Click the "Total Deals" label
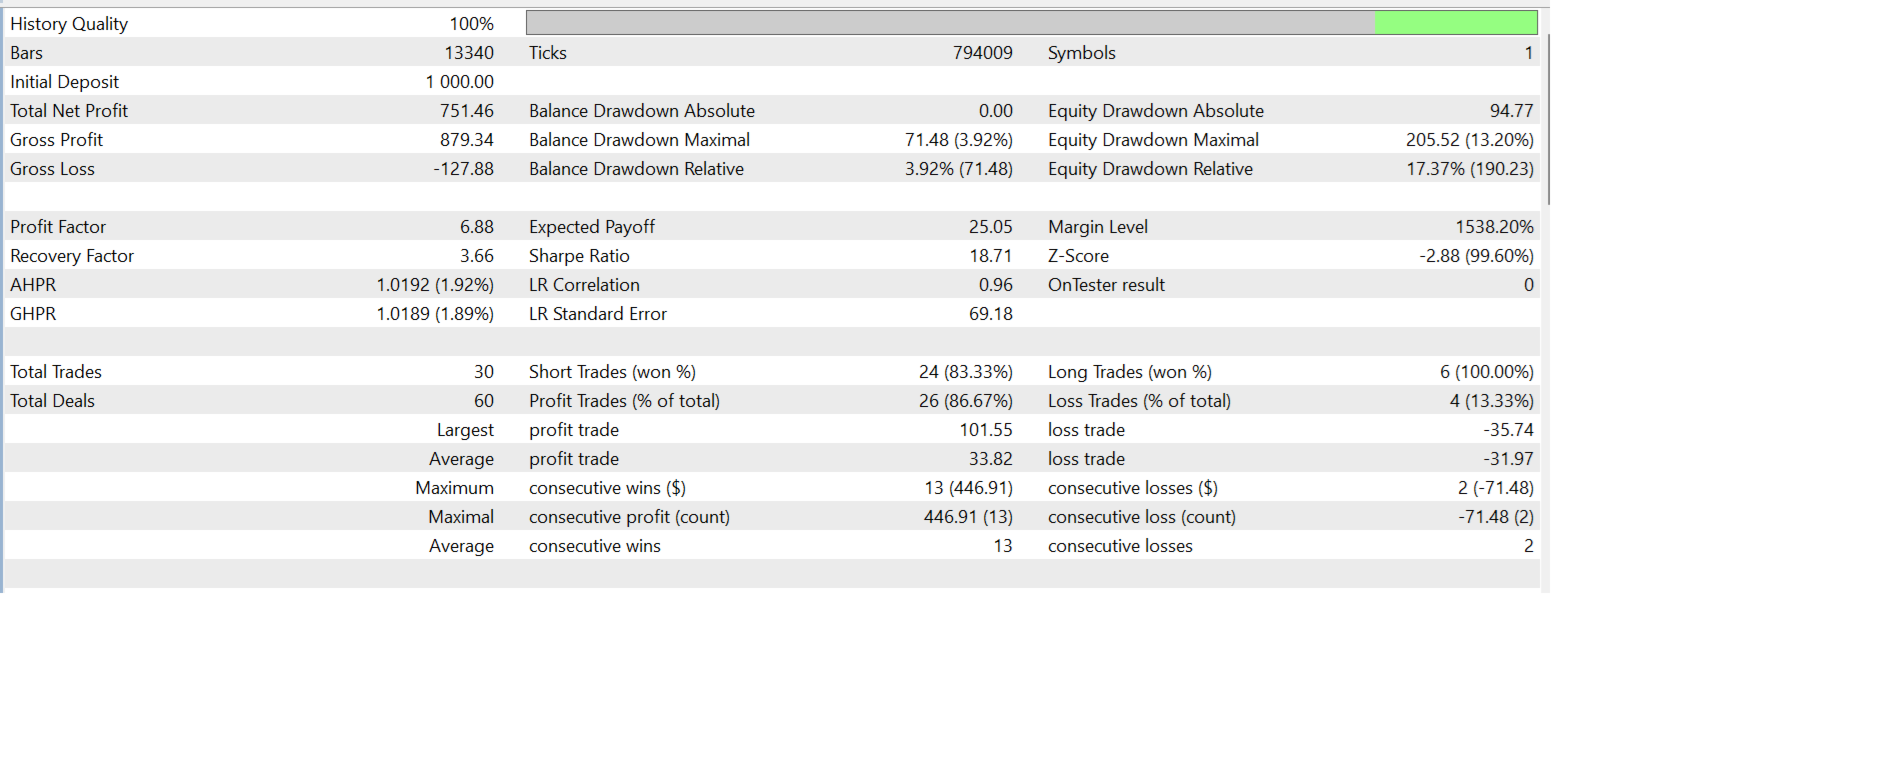The height and width of the screenshot is (782, 1889). point(52,401)
